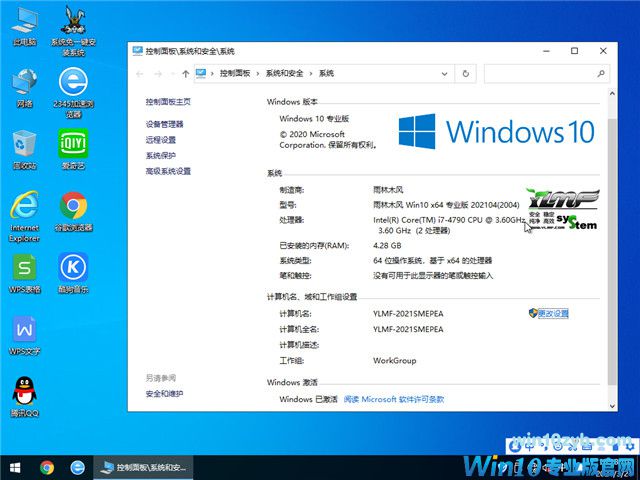The image size is (640, 480).
Task: Launch 谷歌浏览器 Chrome from the desktop
Action: 73,211
